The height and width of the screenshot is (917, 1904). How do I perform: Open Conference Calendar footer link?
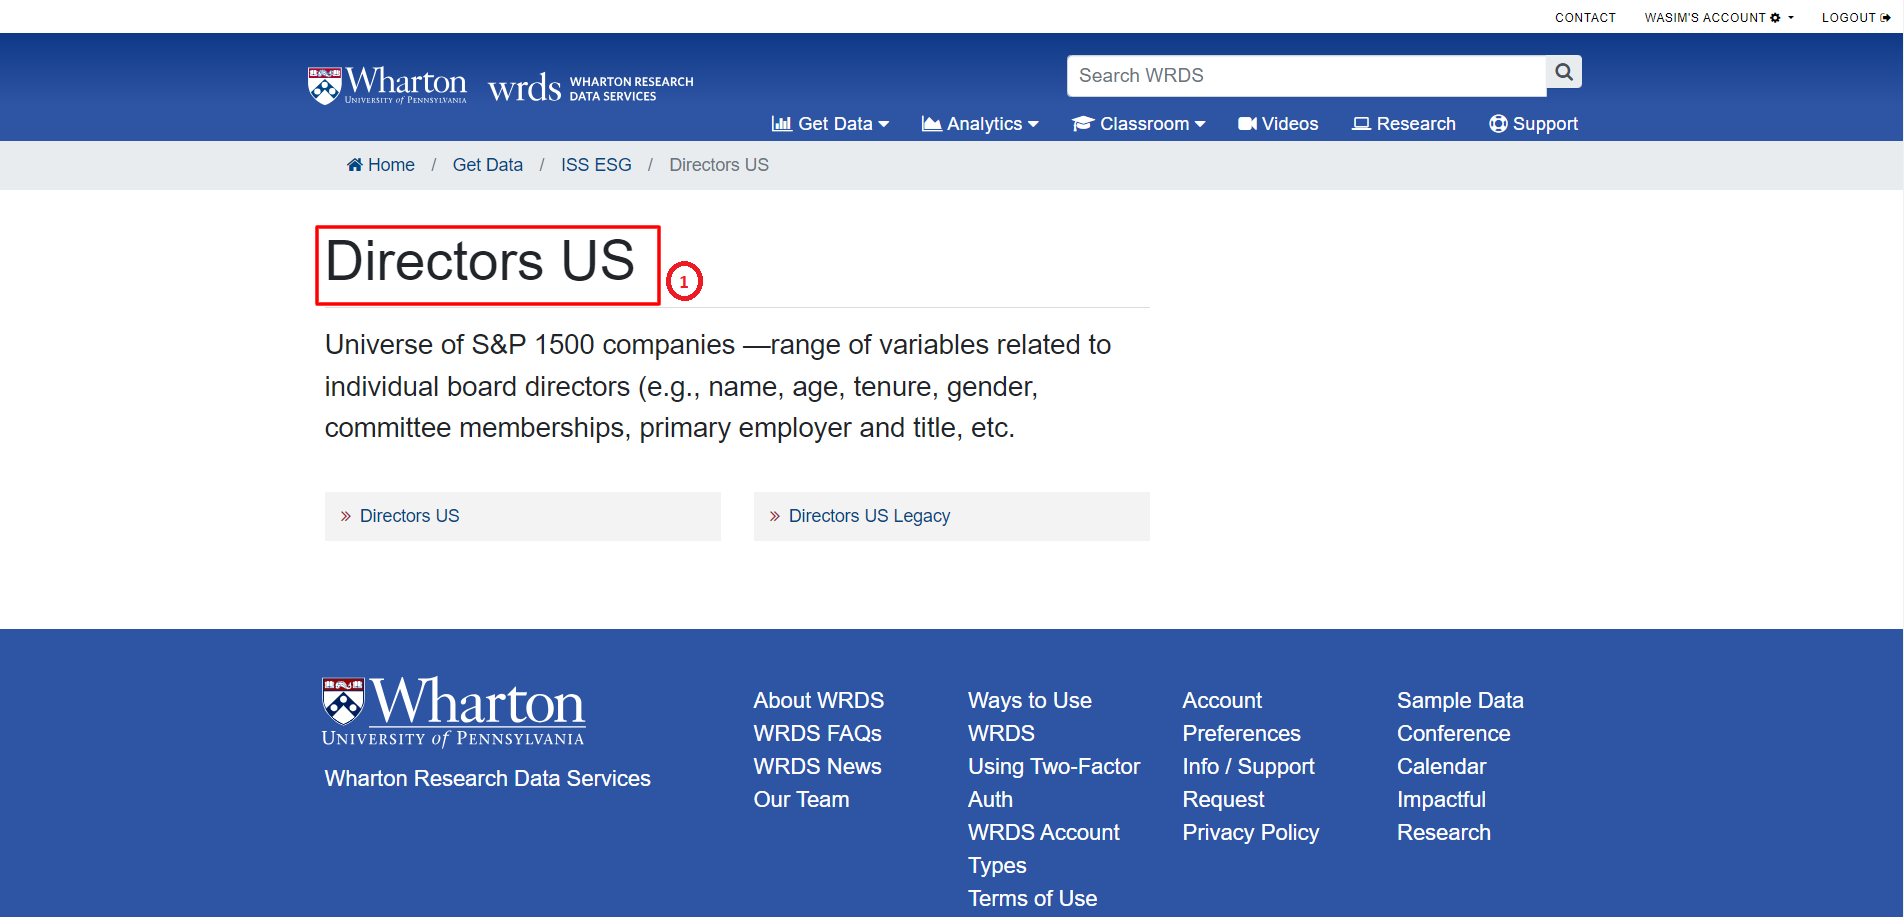coord(1454,750)
